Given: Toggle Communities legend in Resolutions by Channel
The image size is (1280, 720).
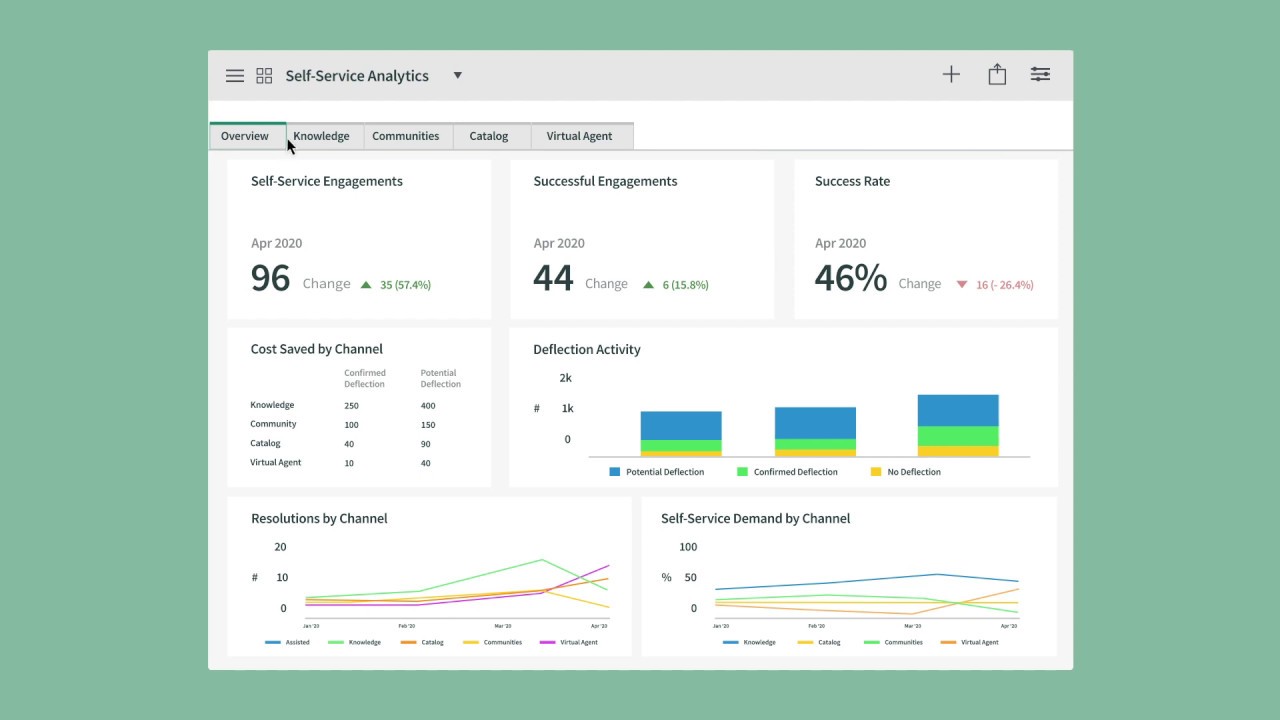Looking at the screenshot, I should 492,642.
